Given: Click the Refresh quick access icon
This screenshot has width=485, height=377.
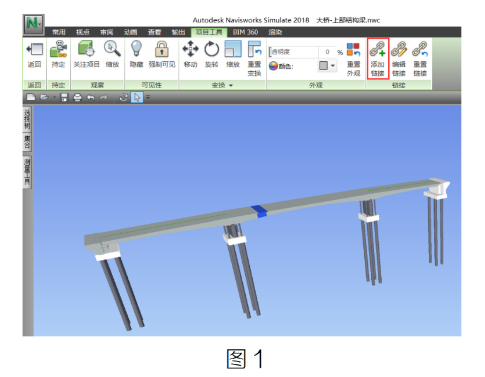Looking at the screenshot, I should point(123,97).
